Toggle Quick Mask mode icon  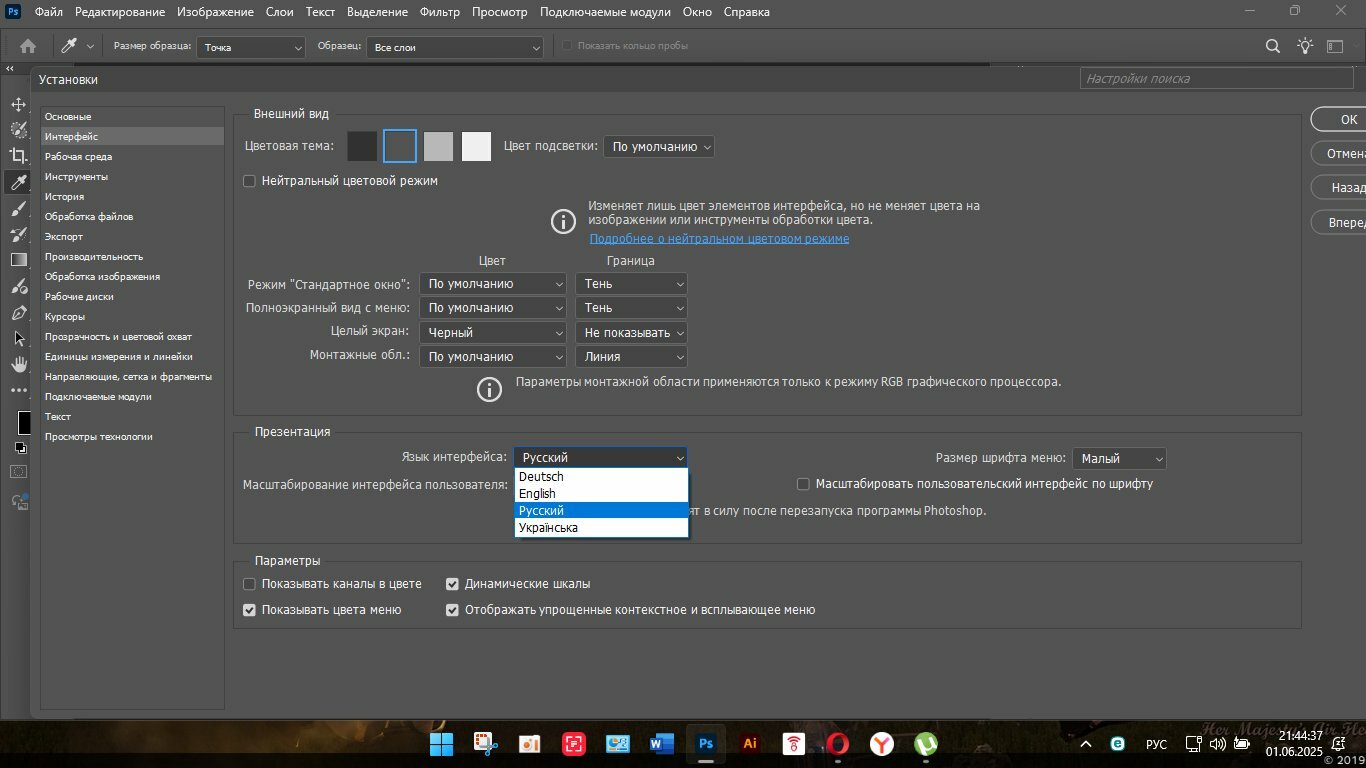click(x=18, y=472)
